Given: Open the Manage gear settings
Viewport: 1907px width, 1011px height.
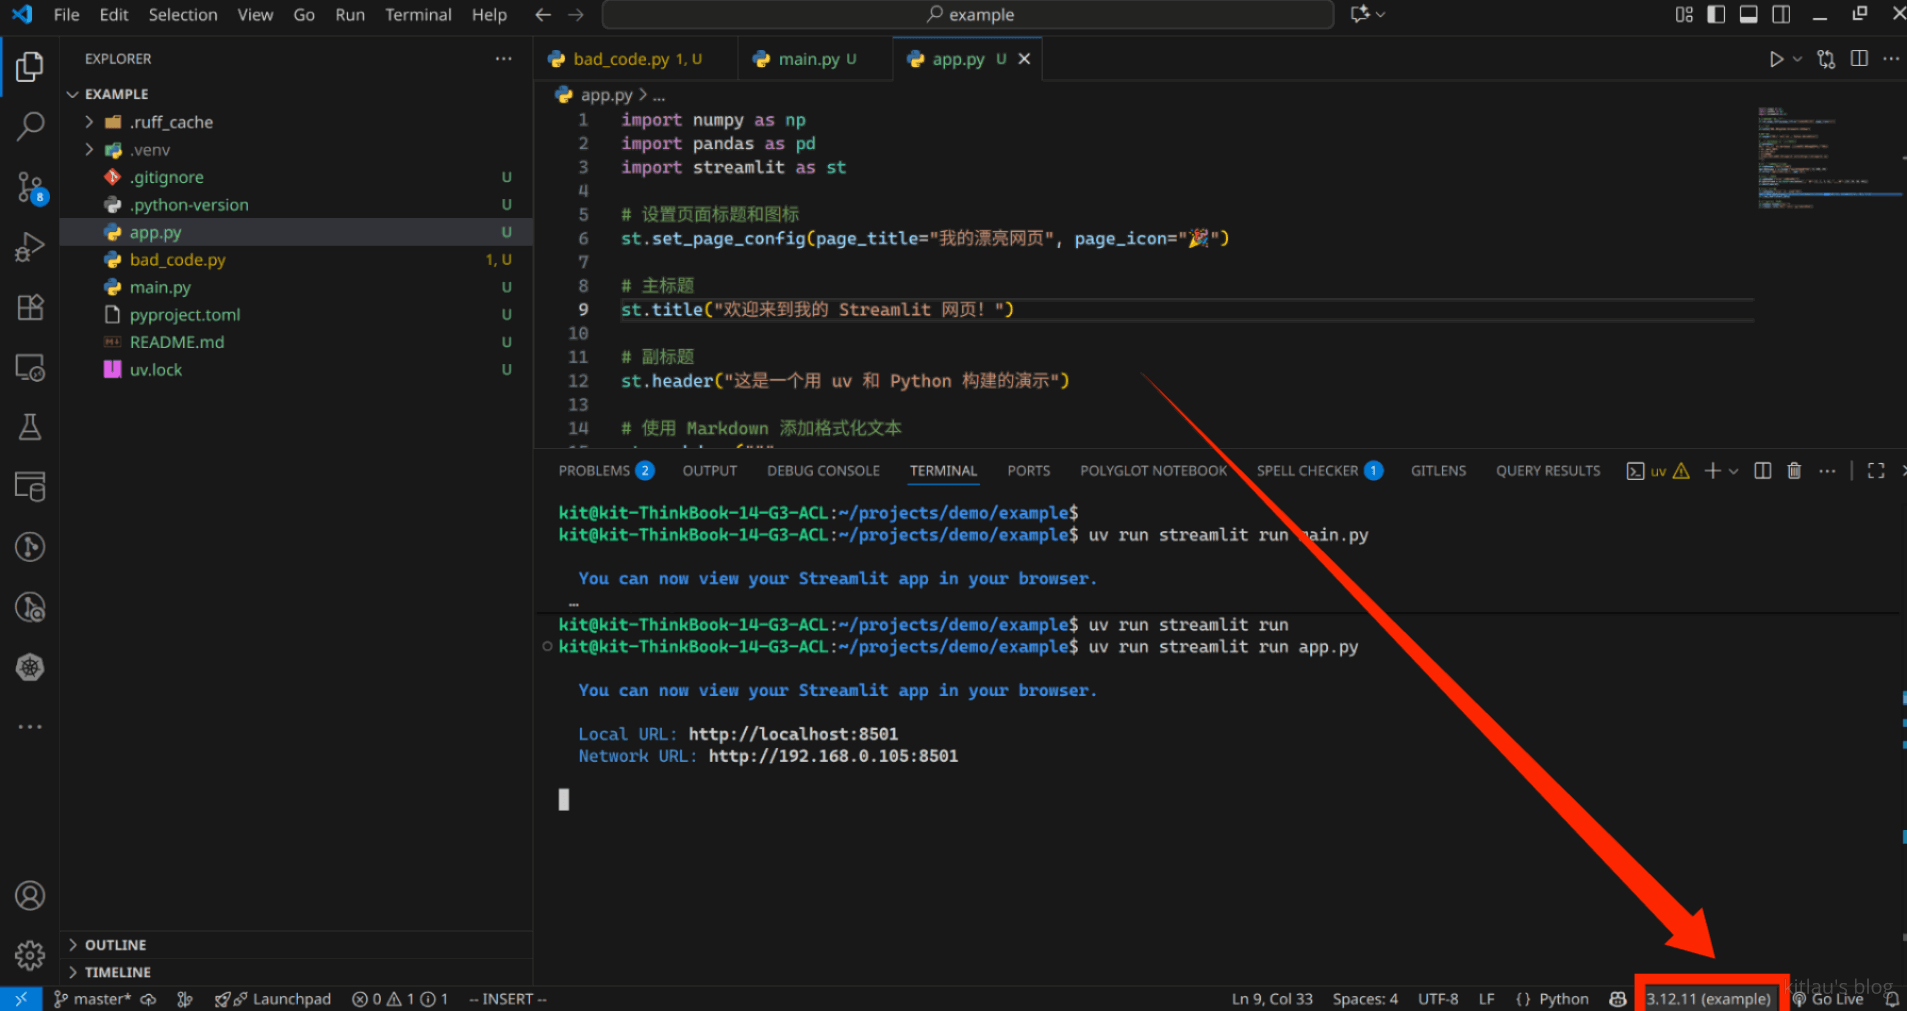Looking at the screenshot, I should point(30,955).
